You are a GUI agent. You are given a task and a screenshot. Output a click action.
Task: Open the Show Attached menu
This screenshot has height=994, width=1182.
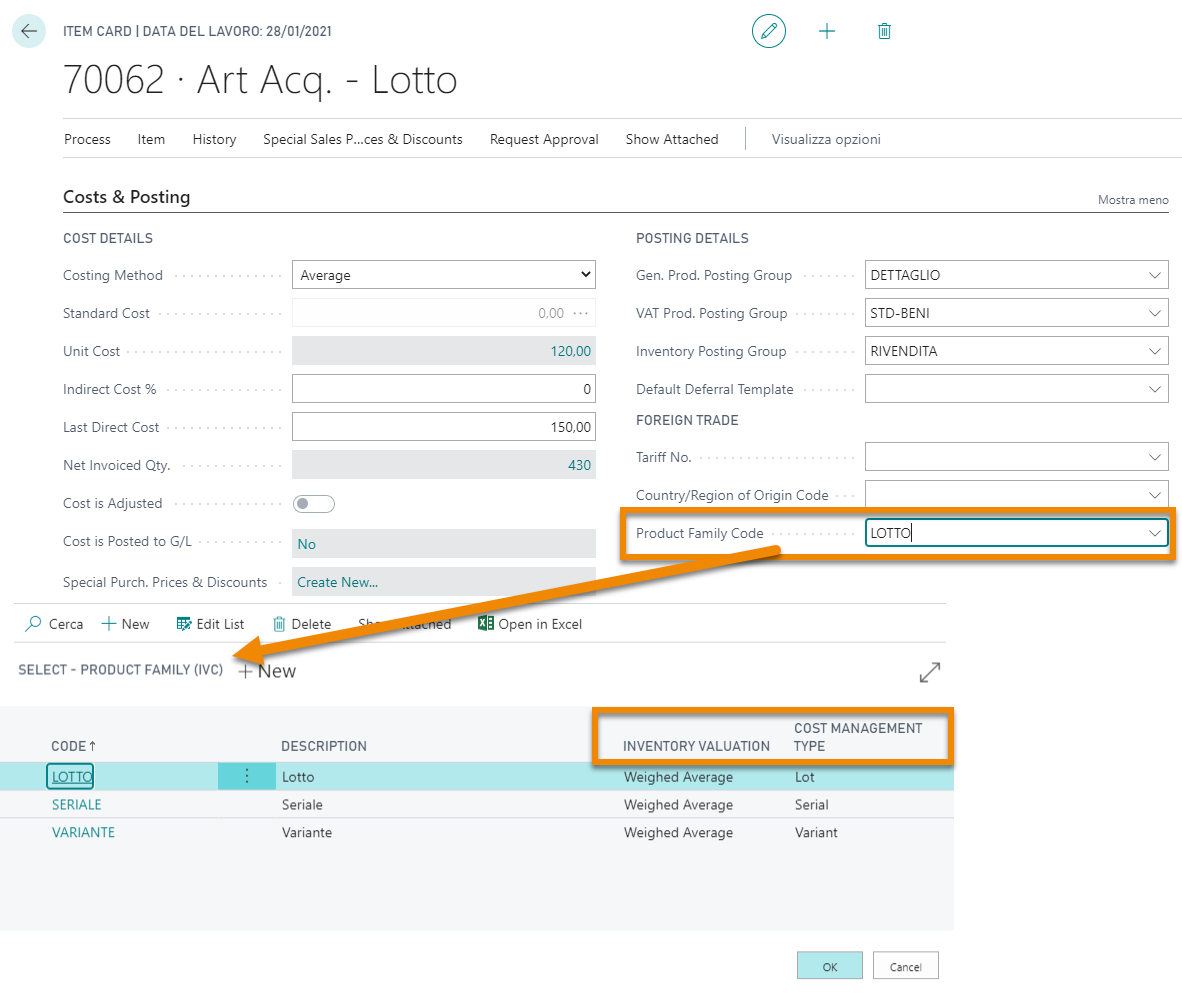click(x=672, y=139)
